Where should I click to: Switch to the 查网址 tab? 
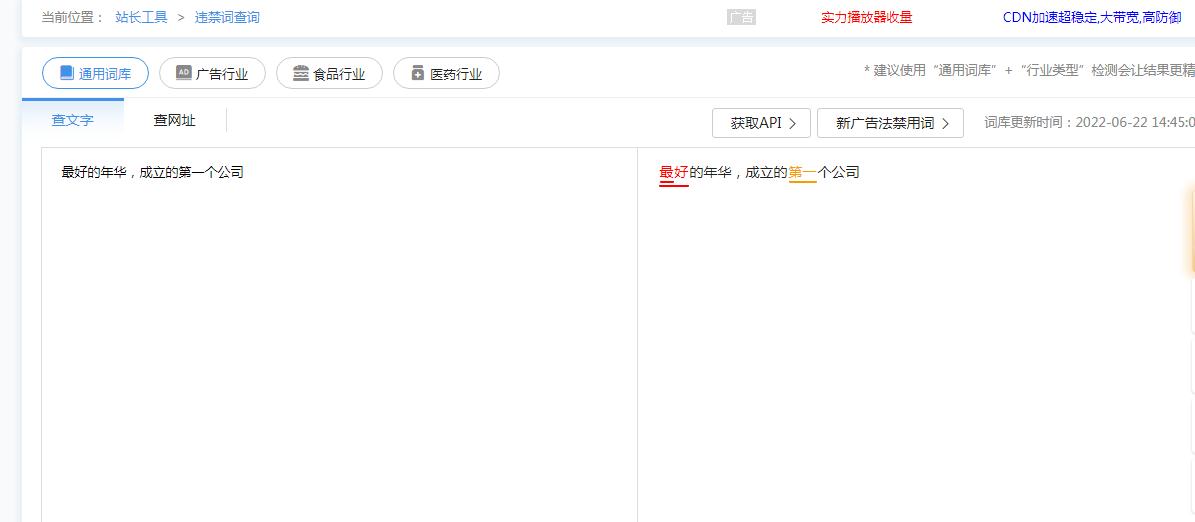tap(175, 120)
